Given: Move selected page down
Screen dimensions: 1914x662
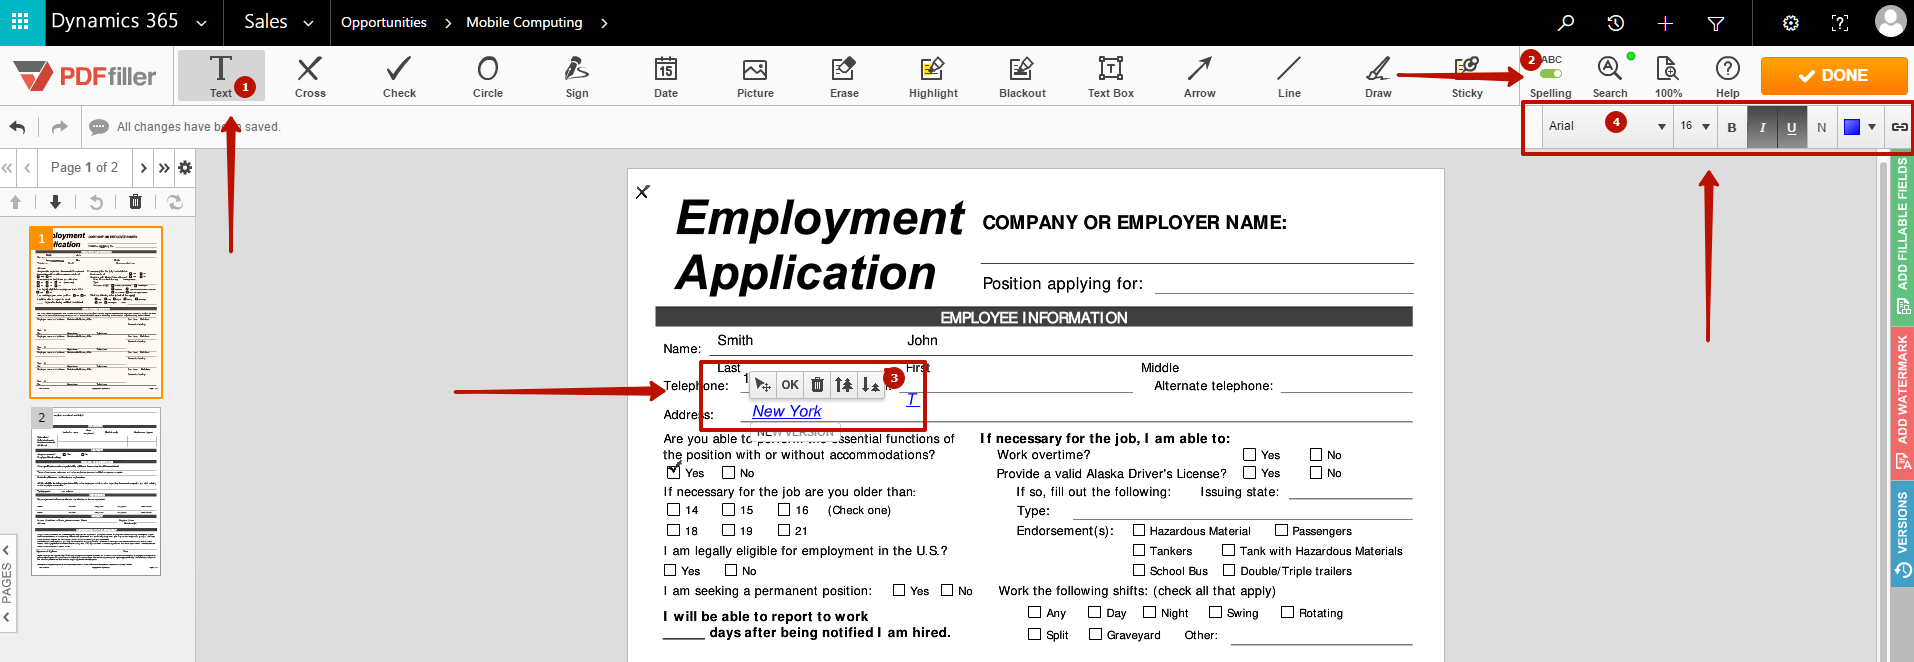Looking at the screenshot, I should click(55, 202).
